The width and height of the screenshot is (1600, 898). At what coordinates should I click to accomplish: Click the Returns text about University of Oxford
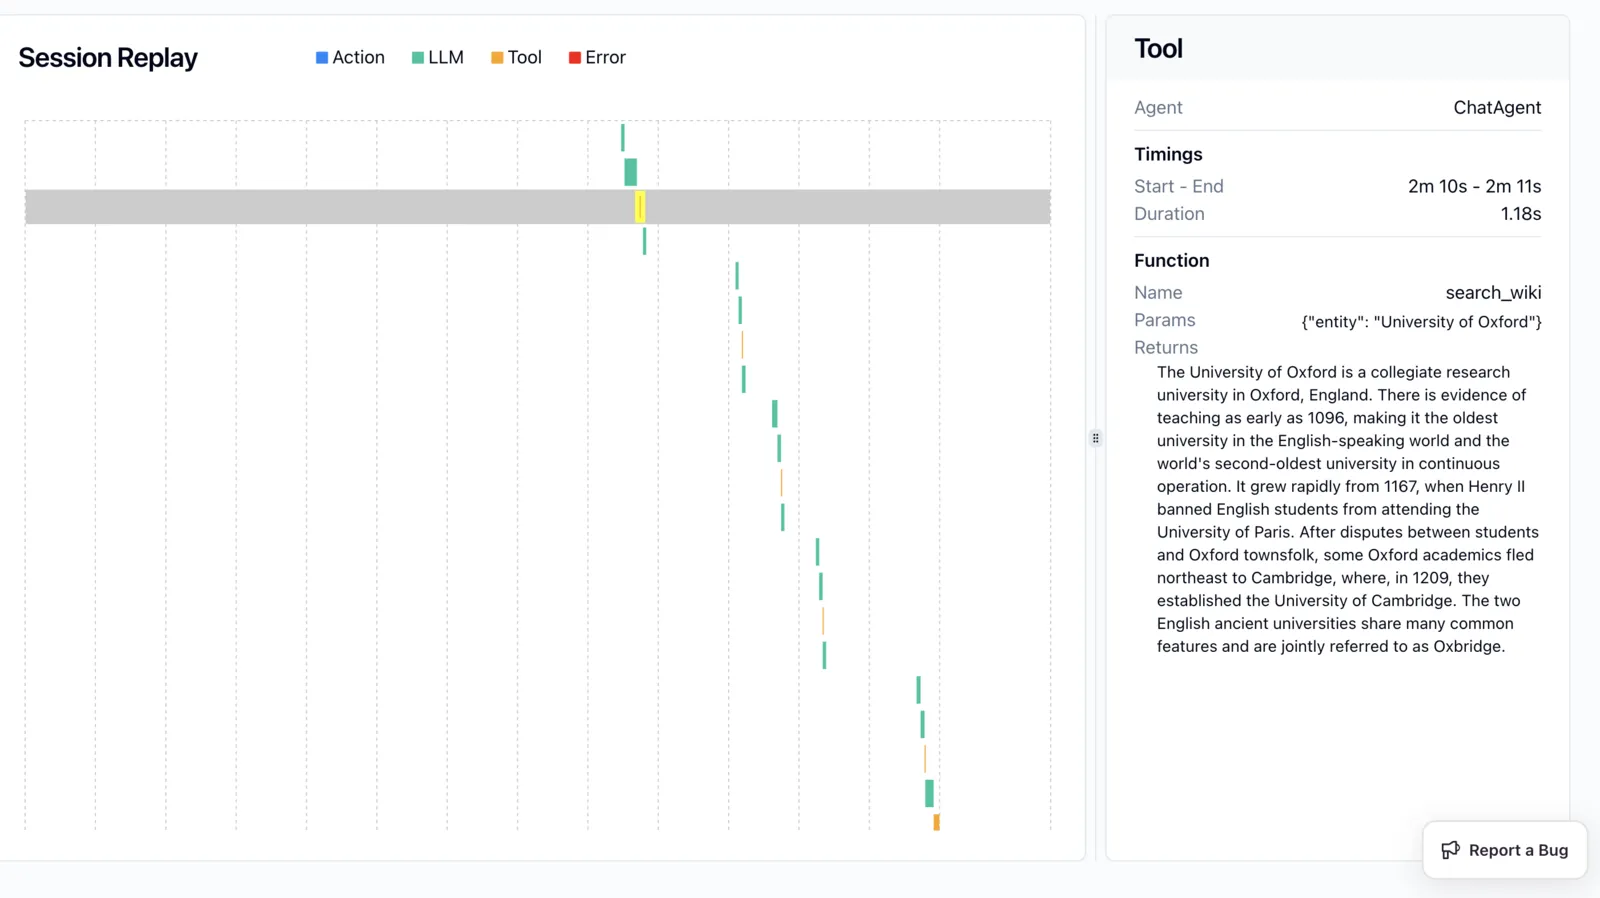[1348, 509]
